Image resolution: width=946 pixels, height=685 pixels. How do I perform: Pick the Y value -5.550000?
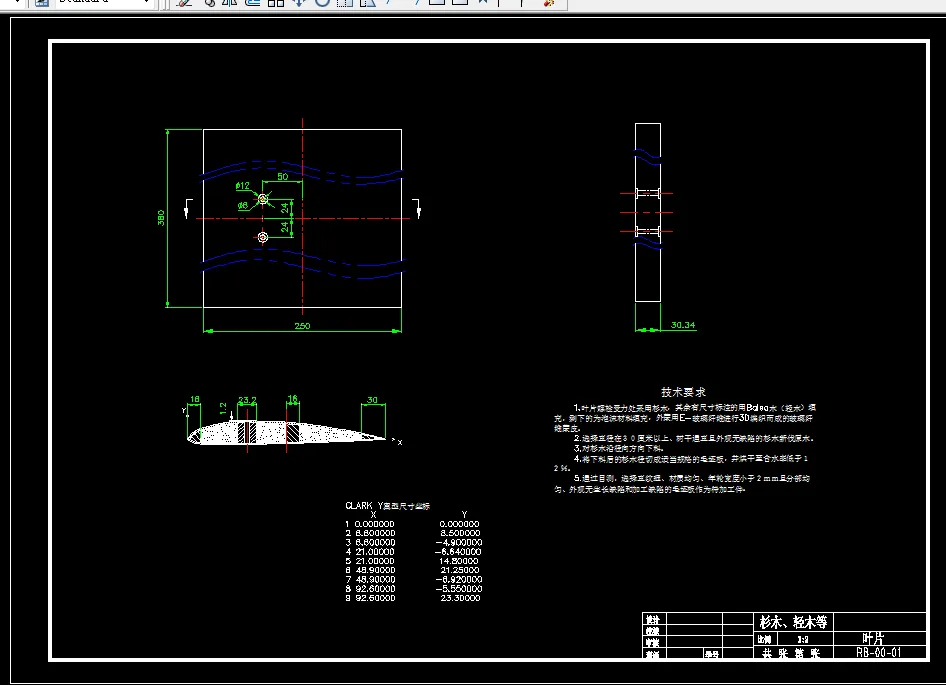click(x=459, y=588)
